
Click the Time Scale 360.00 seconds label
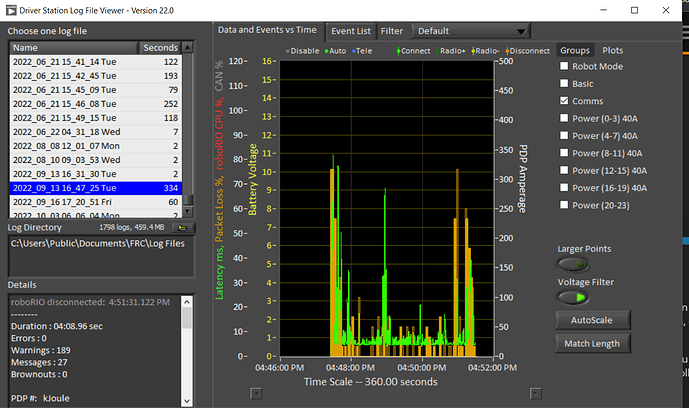pyautogui.click(x=370, y=382)
